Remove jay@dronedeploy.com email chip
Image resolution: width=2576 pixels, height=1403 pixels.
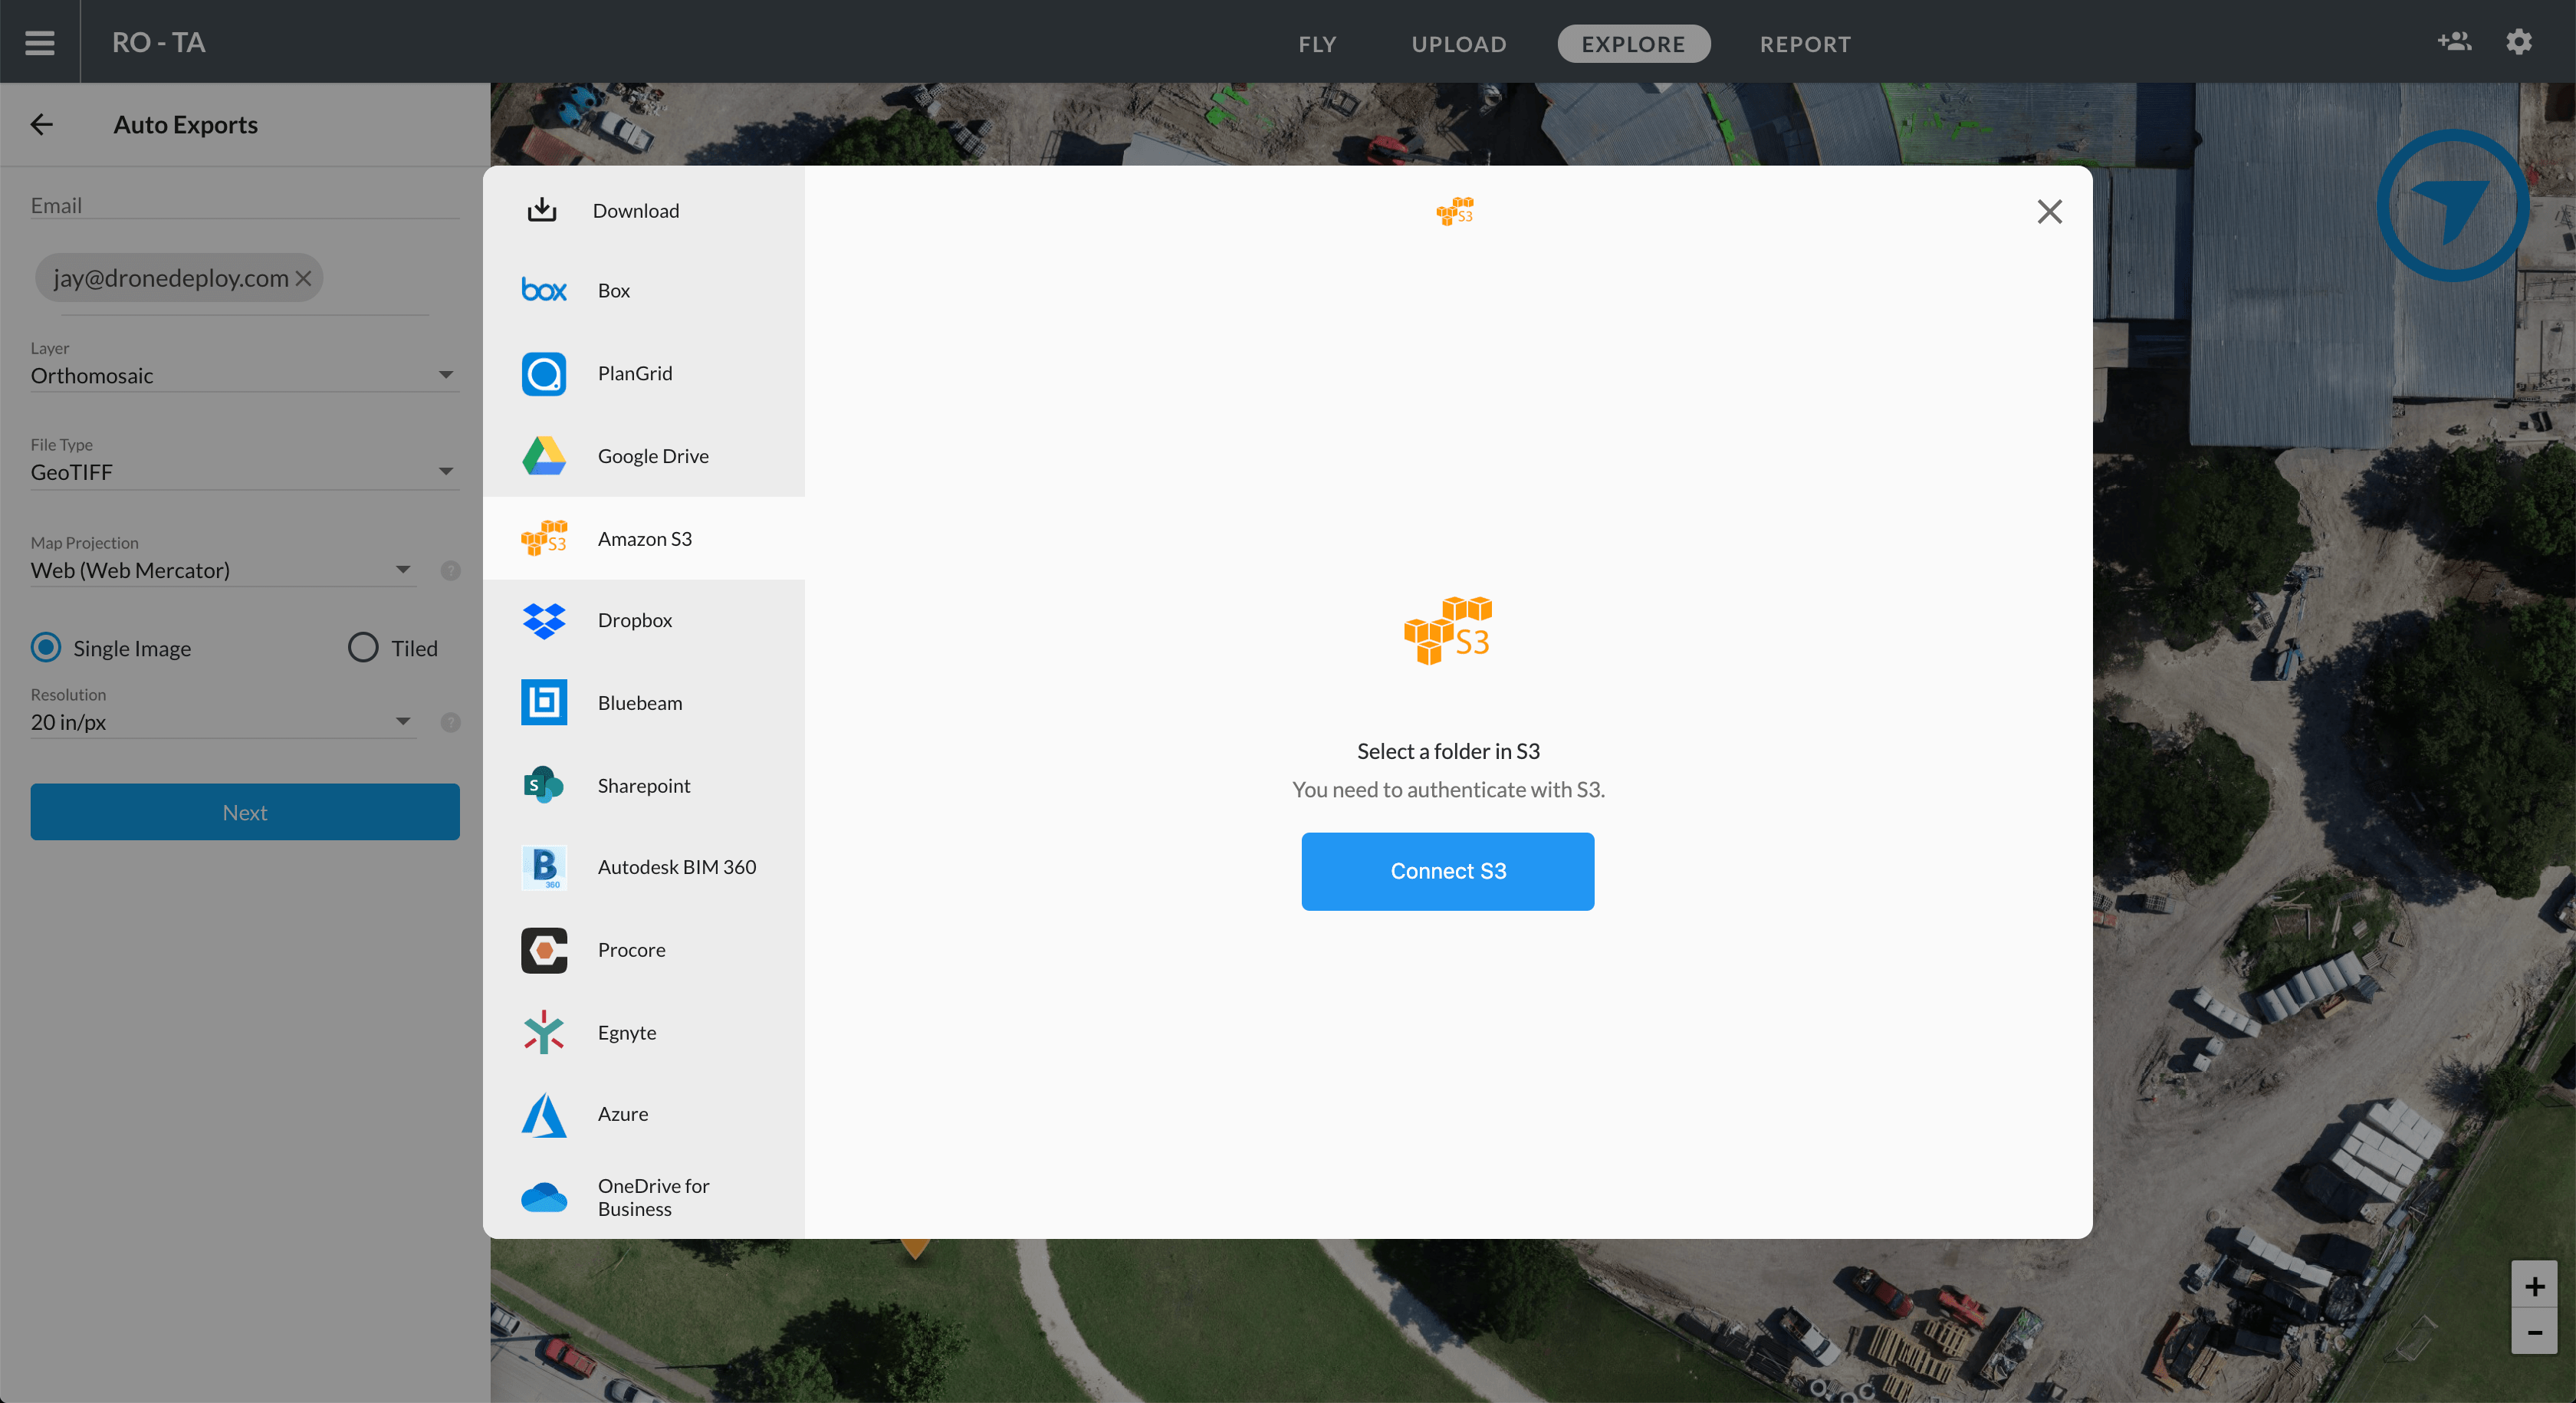(x=304, y=278)
